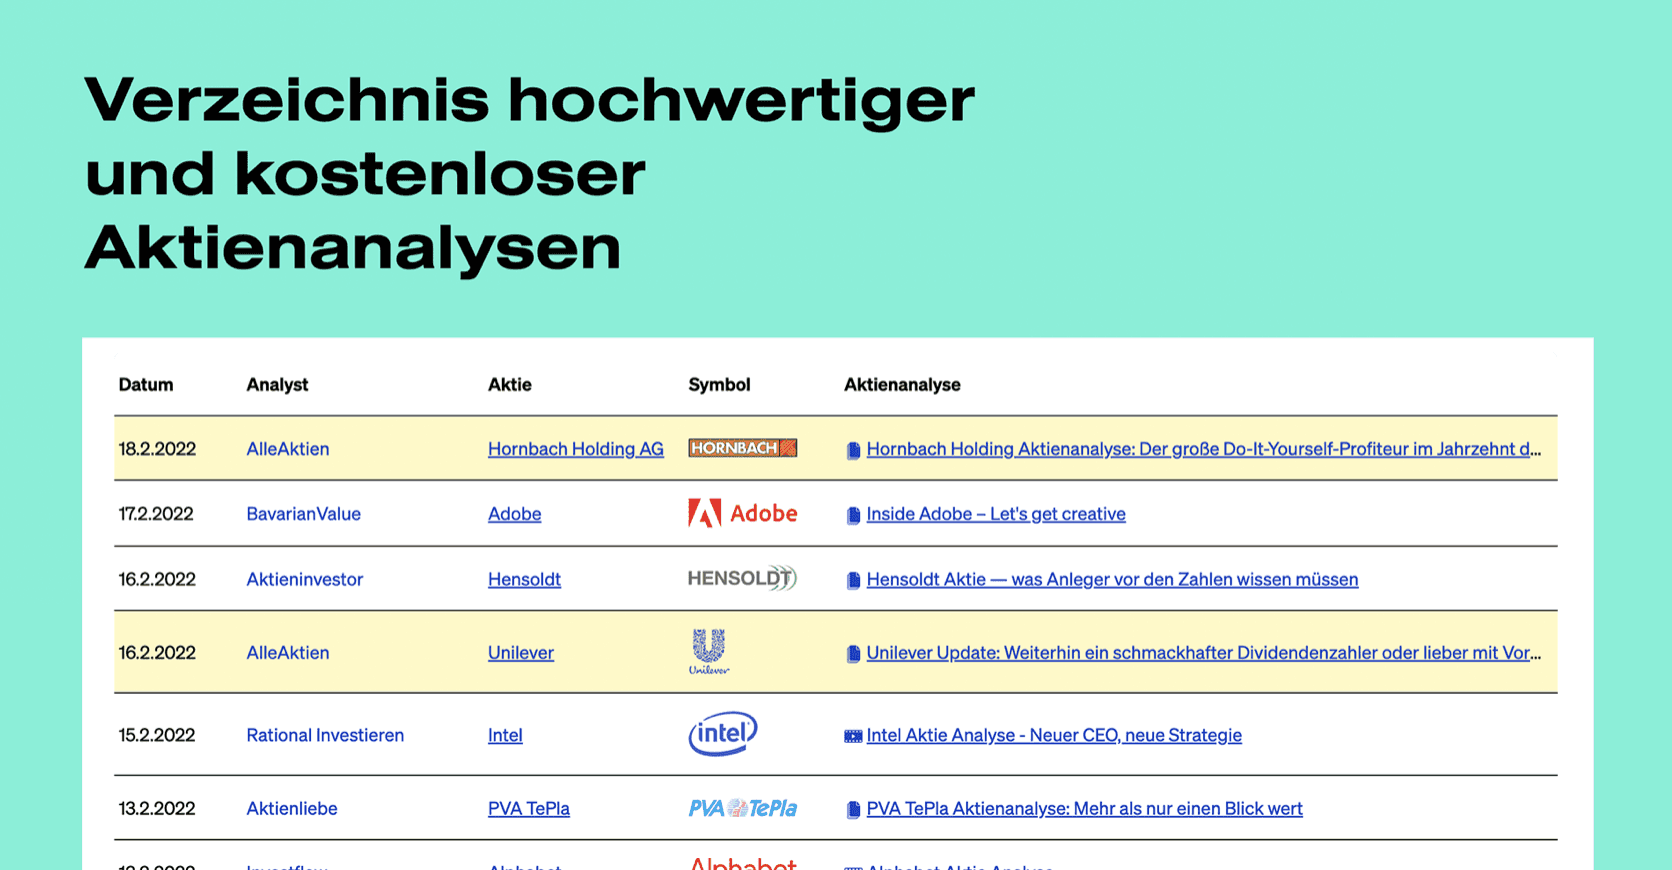Click the Datum column header

(x=146, y=385)
